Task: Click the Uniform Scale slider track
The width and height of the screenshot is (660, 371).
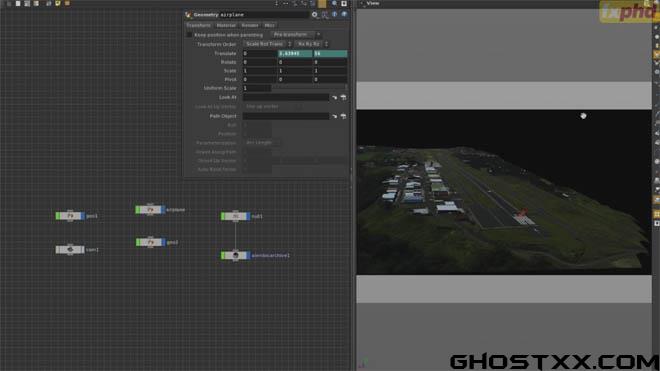Action: [309, 88]
